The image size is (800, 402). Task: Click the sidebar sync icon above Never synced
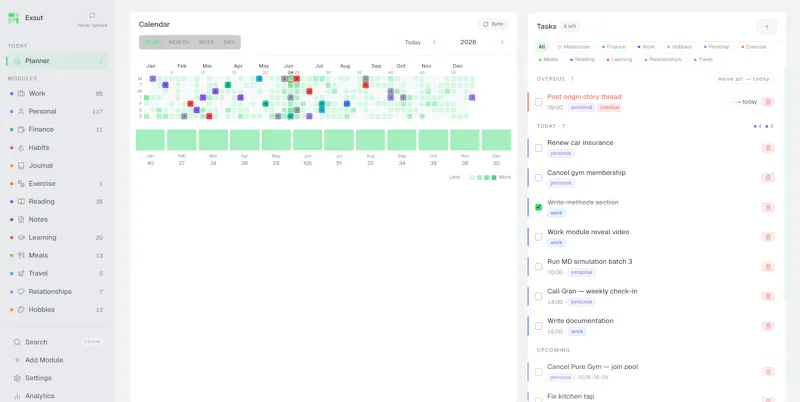tap(92, 16)
